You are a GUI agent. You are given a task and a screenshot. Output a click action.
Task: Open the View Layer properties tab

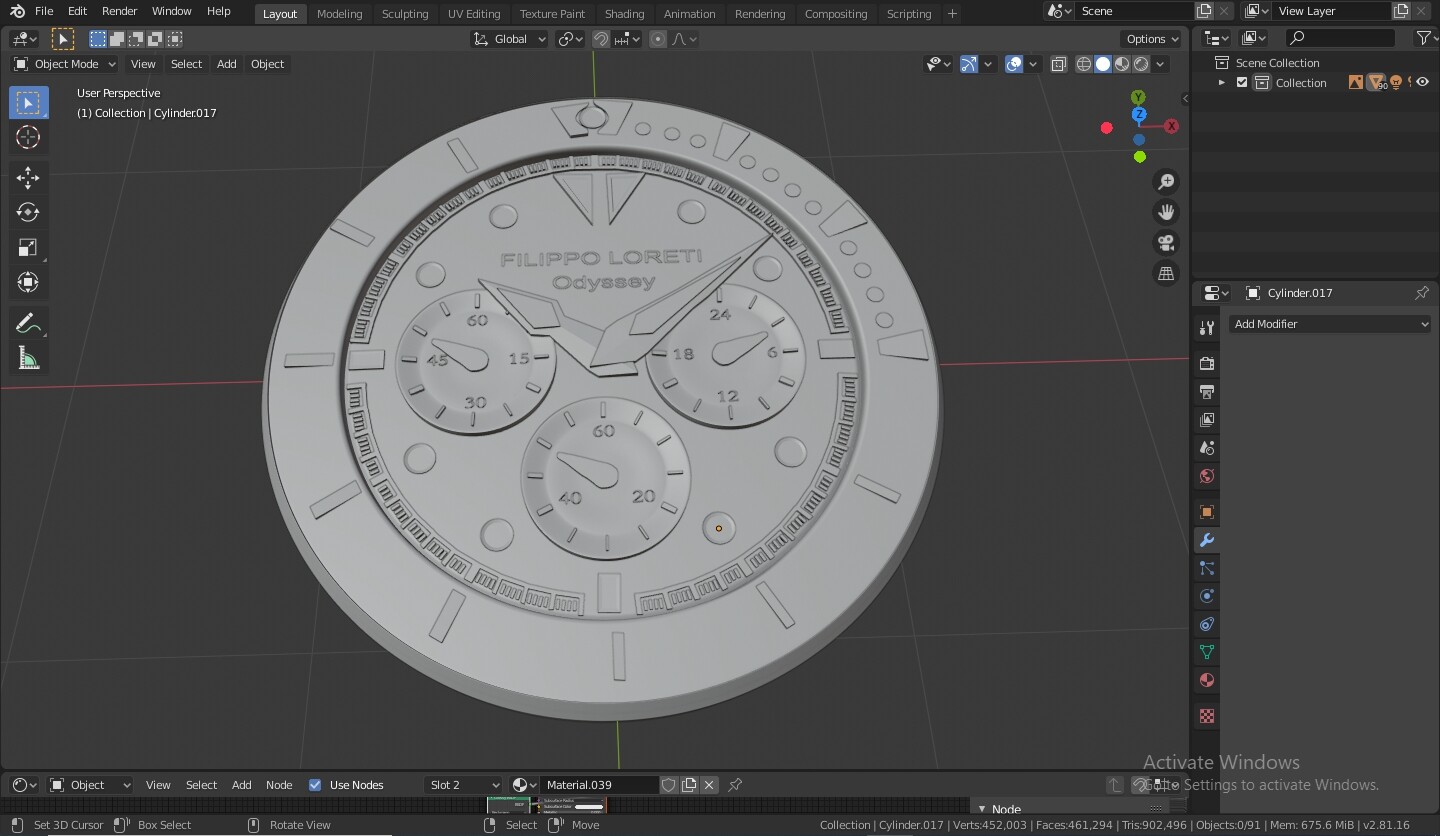(x=1207, y=419)
